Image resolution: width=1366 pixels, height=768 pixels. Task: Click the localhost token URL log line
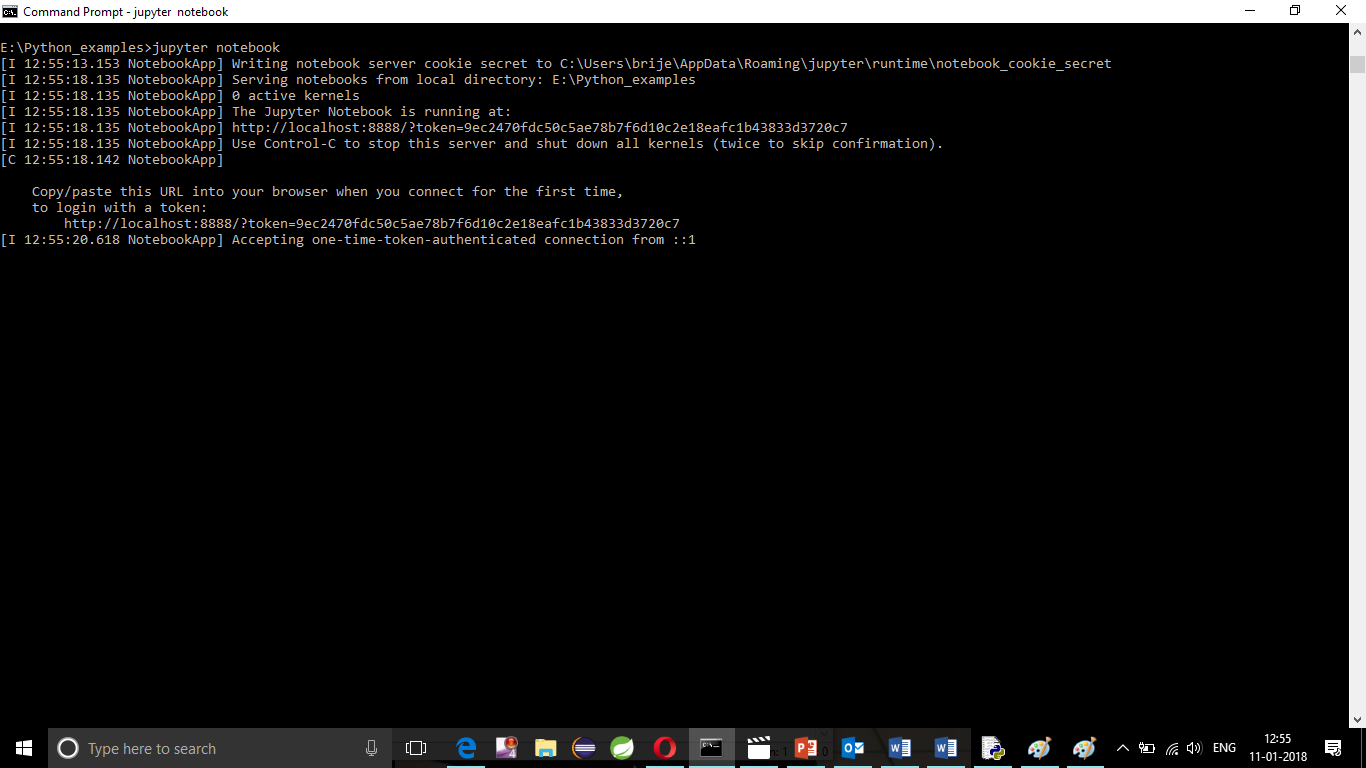click(424, 127)
